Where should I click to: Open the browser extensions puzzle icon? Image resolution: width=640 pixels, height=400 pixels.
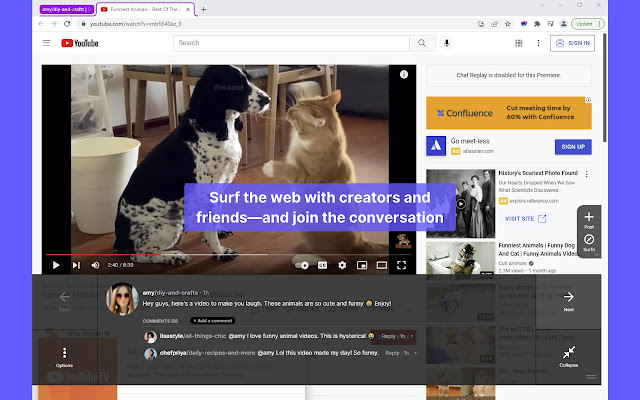[x=537, y=24]
